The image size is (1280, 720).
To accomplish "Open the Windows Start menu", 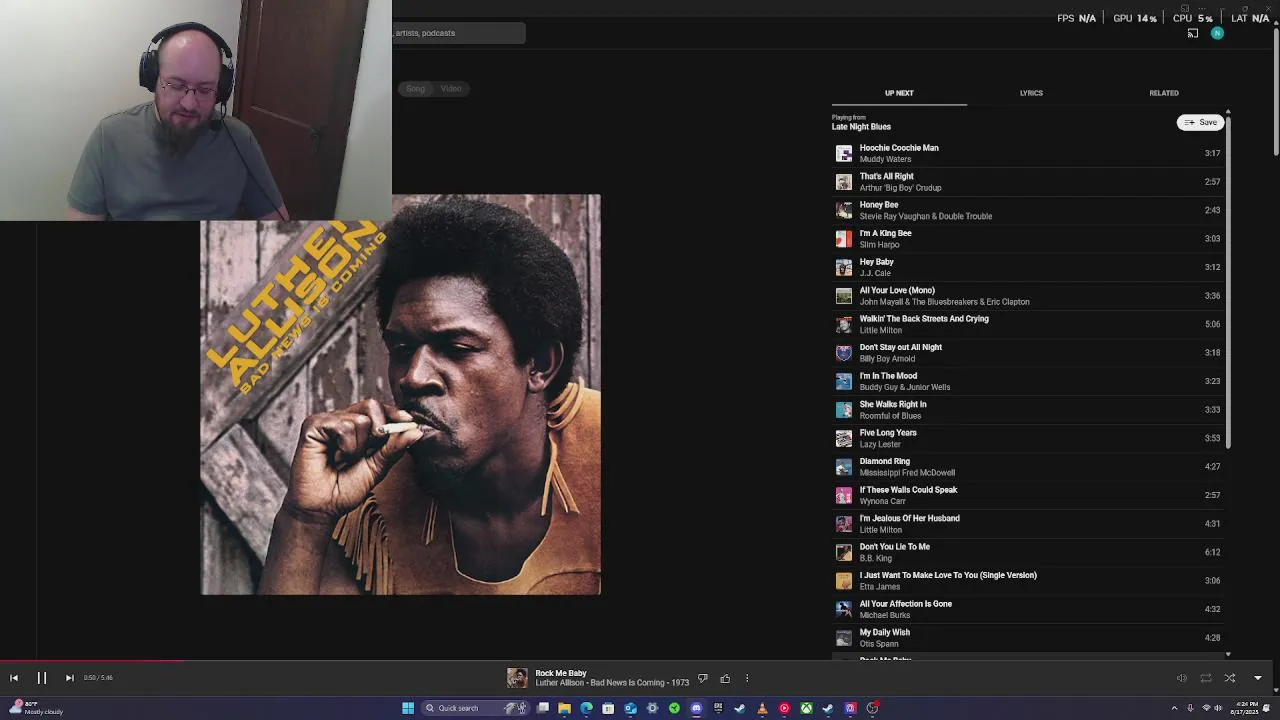I will 408,708.
